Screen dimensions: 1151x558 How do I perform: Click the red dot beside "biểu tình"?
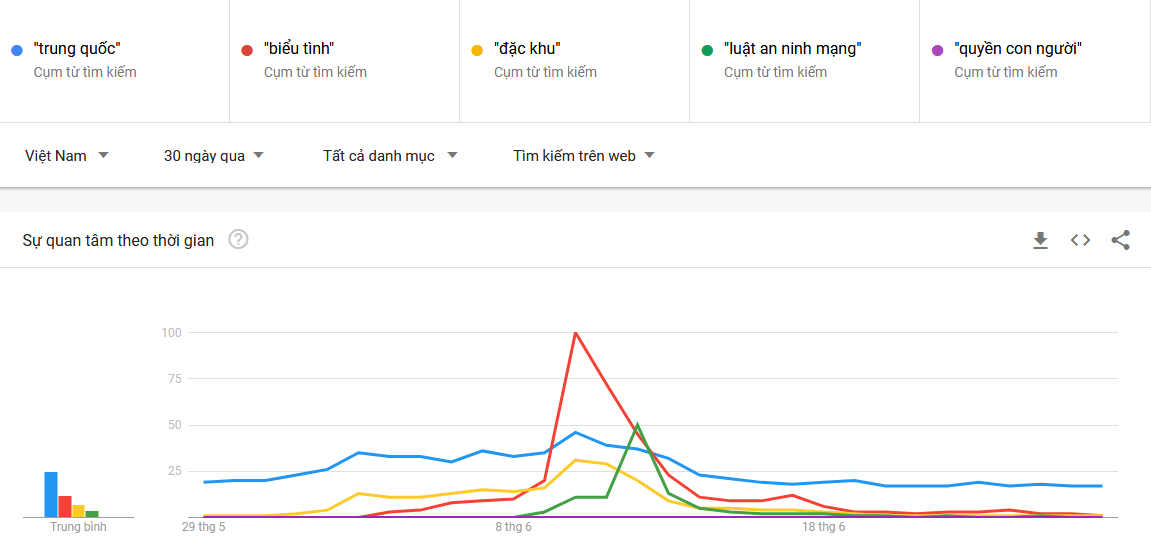[247, 49]
